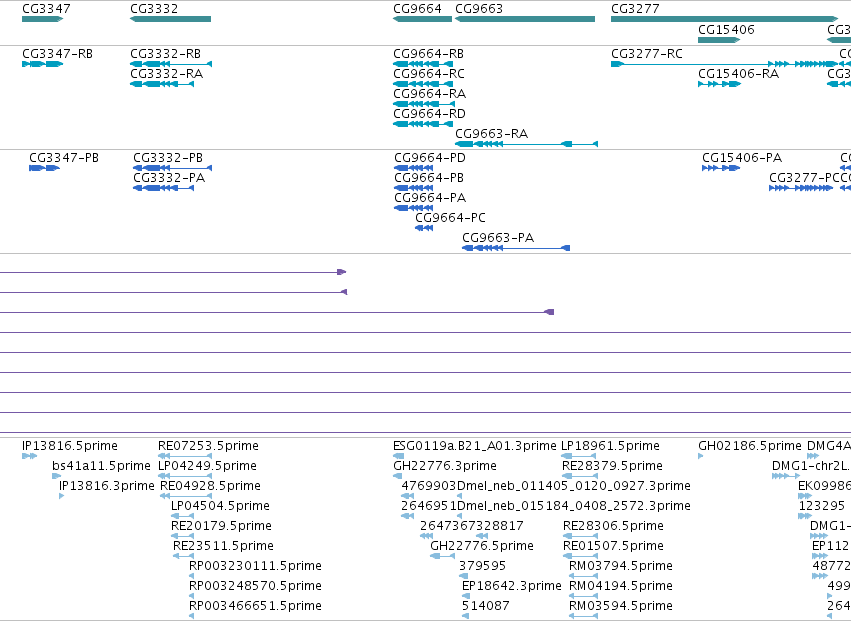Click the 514087 EST label
The height and width of the screenshot is (621, 851).
click(486, 606)
